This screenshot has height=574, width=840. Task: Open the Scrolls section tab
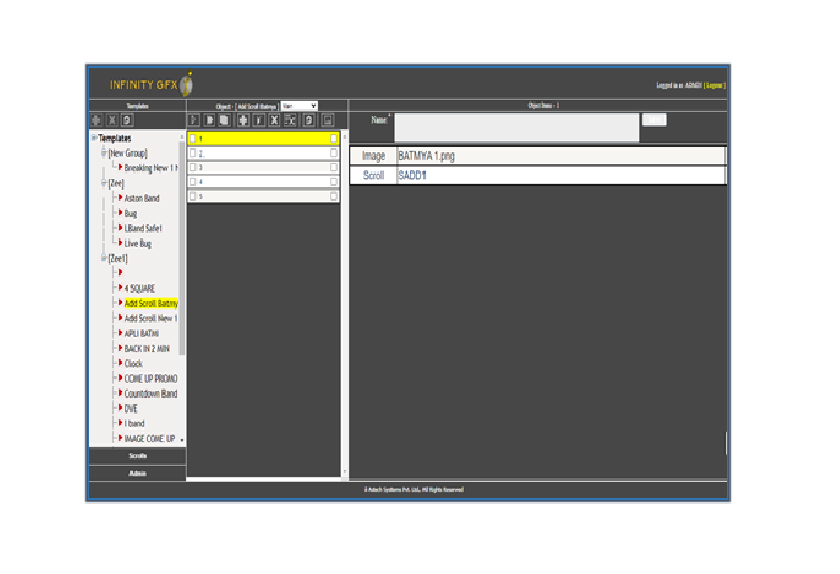[x=137, y=456]
